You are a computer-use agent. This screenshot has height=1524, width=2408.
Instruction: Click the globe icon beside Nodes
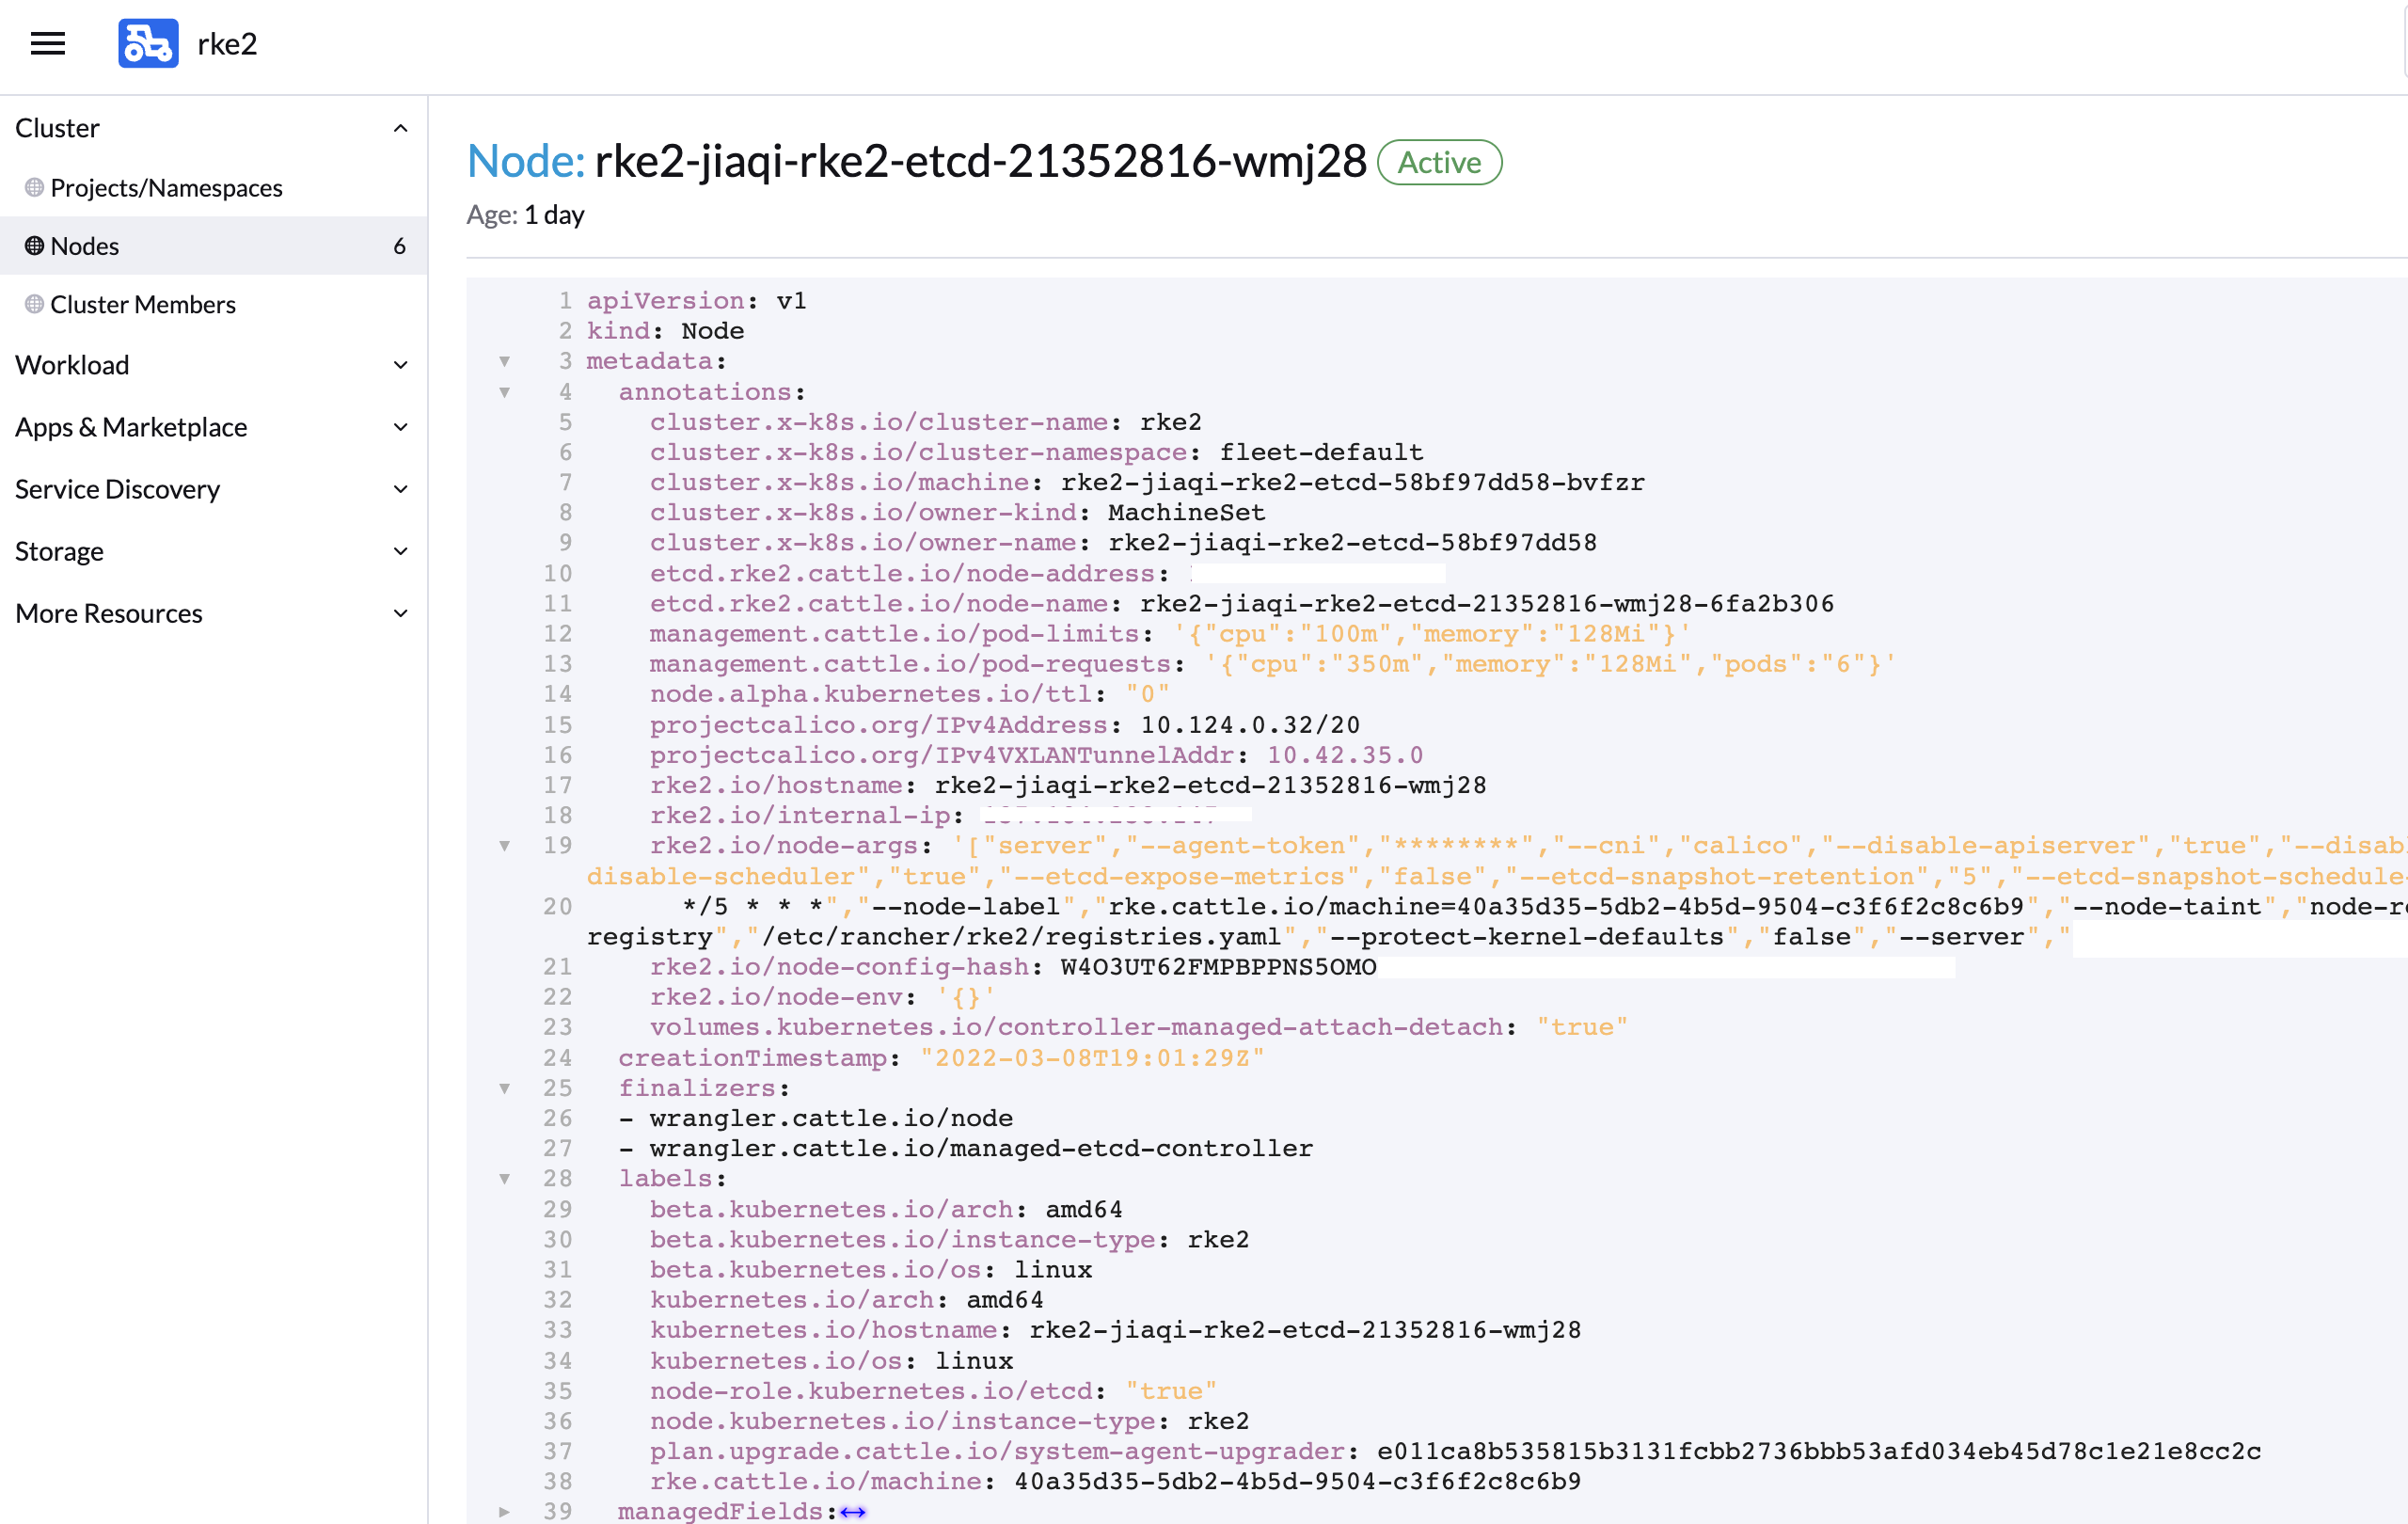[34, 246]
